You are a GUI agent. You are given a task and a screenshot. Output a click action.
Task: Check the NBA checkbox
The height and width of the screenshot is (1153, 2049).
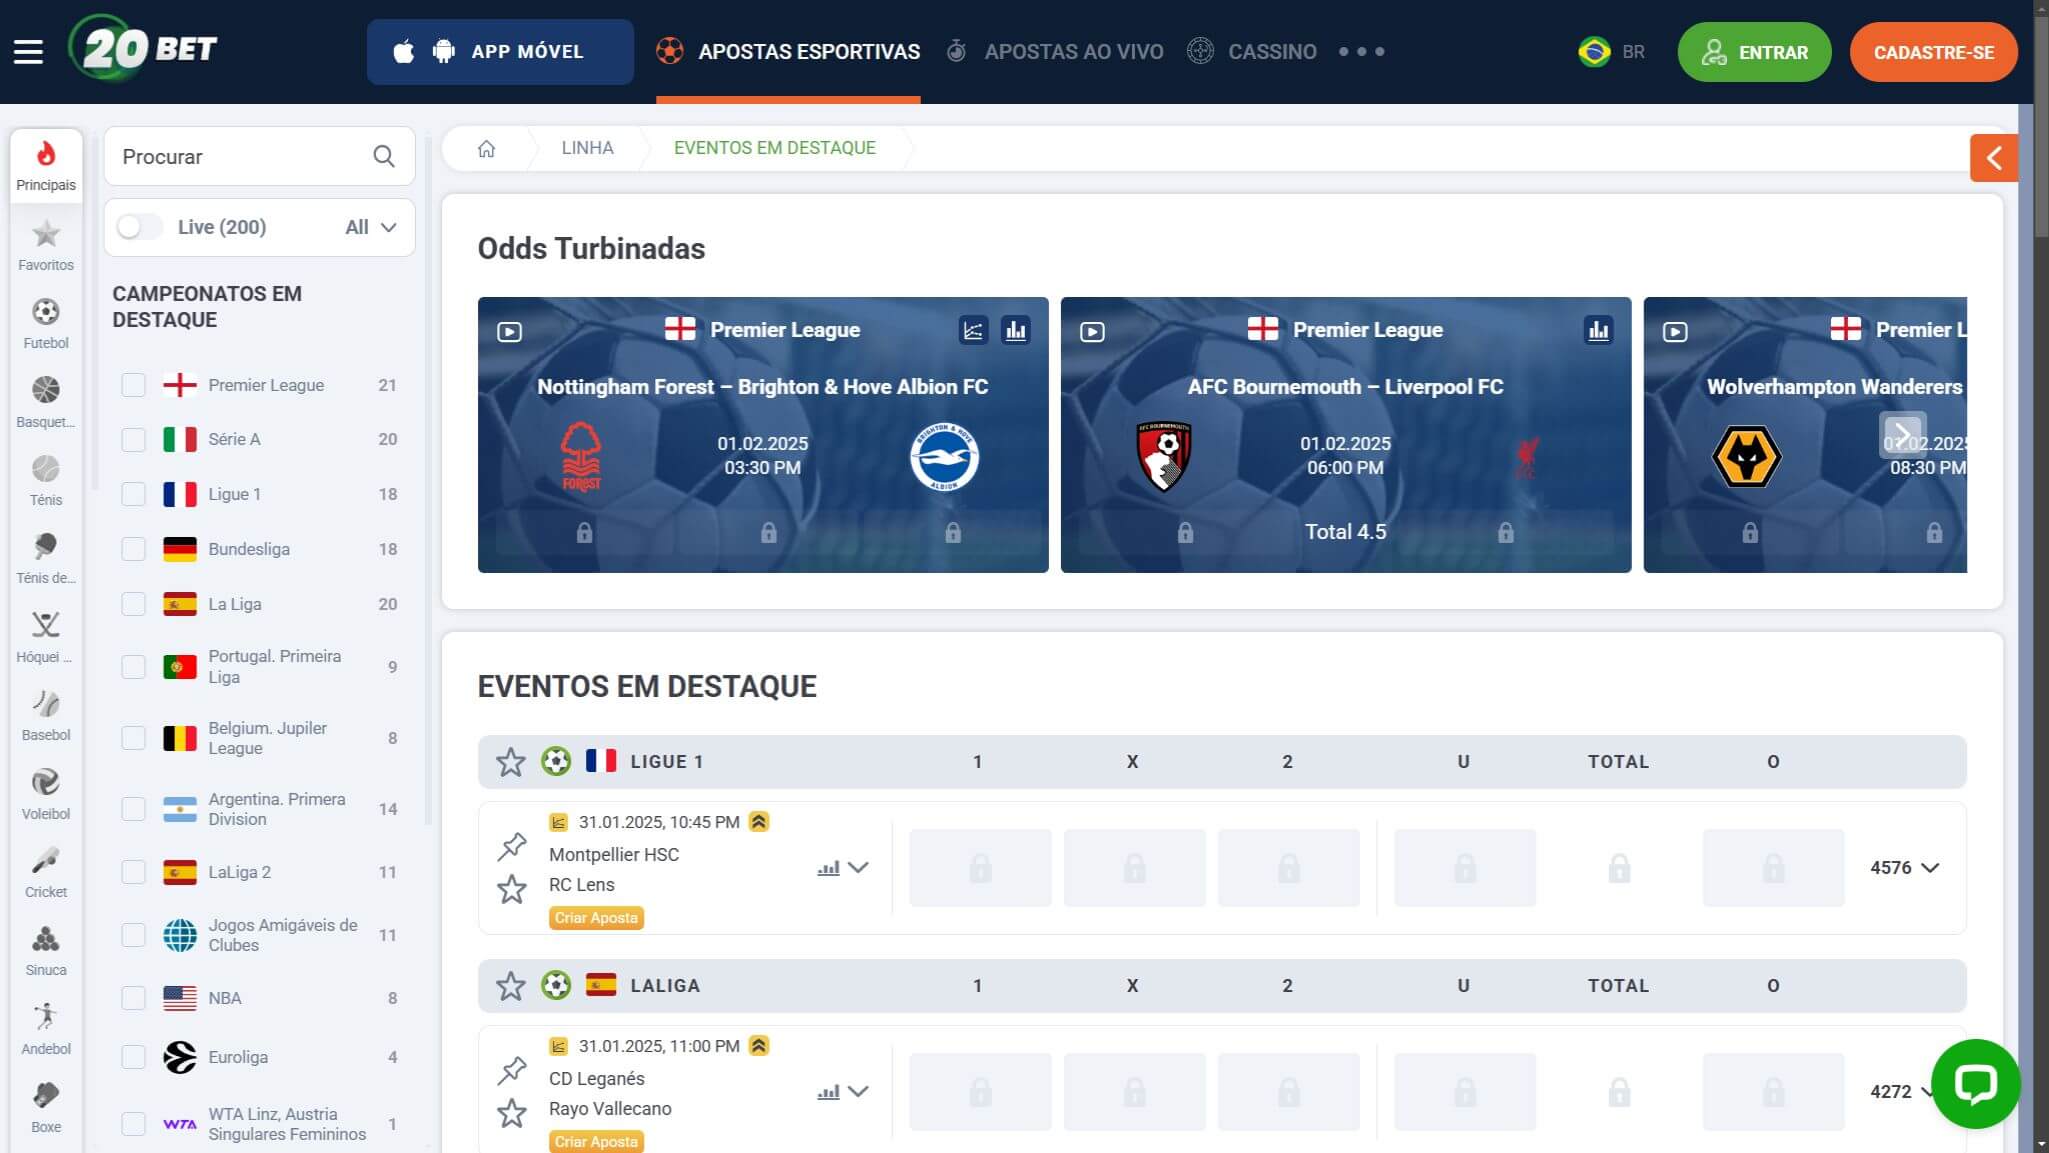(x=133, y=998)
